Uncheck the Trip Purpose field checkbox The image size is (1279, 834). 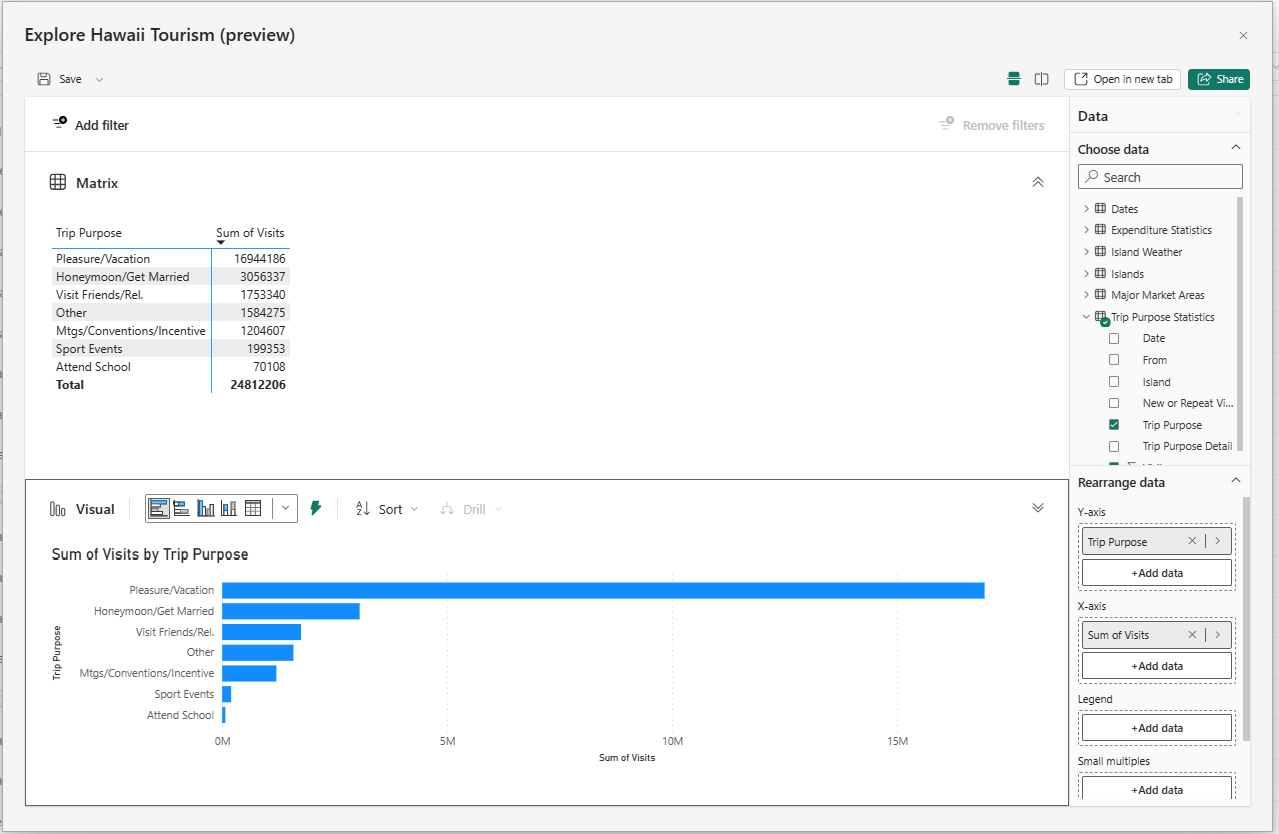1114,425
